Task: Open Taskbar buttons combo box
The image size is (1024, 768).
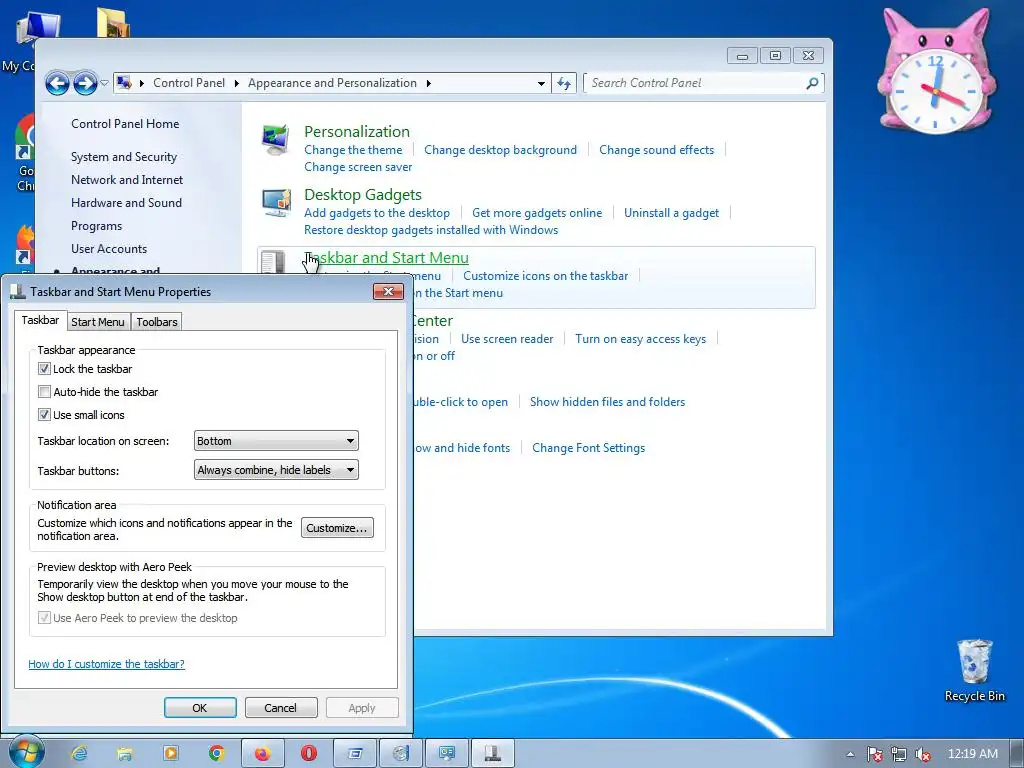Action: (276, 470)
